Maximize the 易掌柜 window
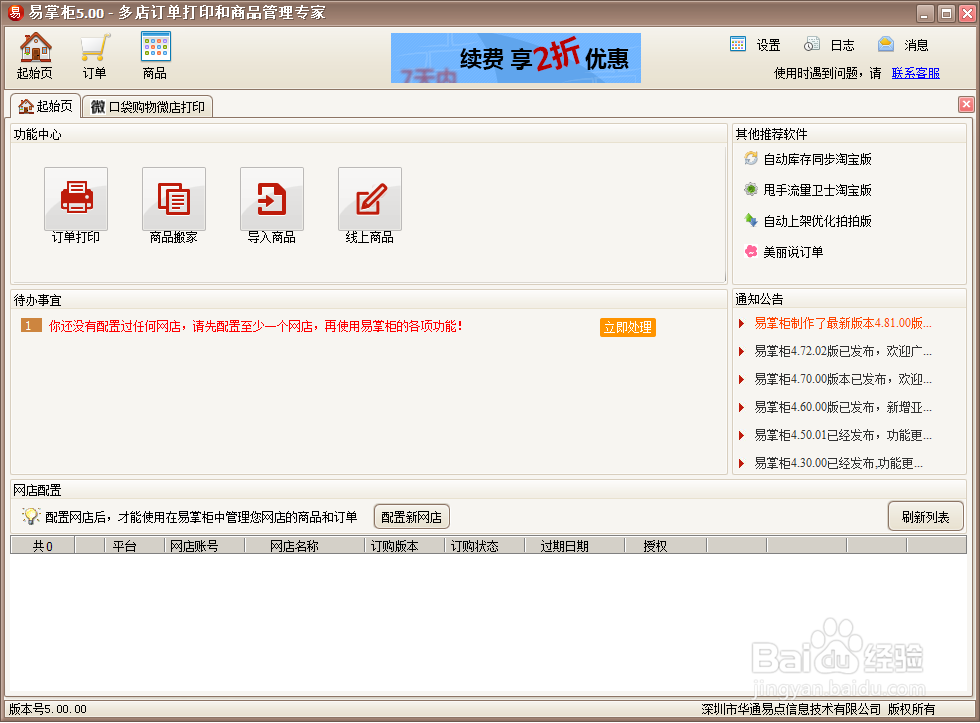The image size is (980, 723). click(946, 13)
